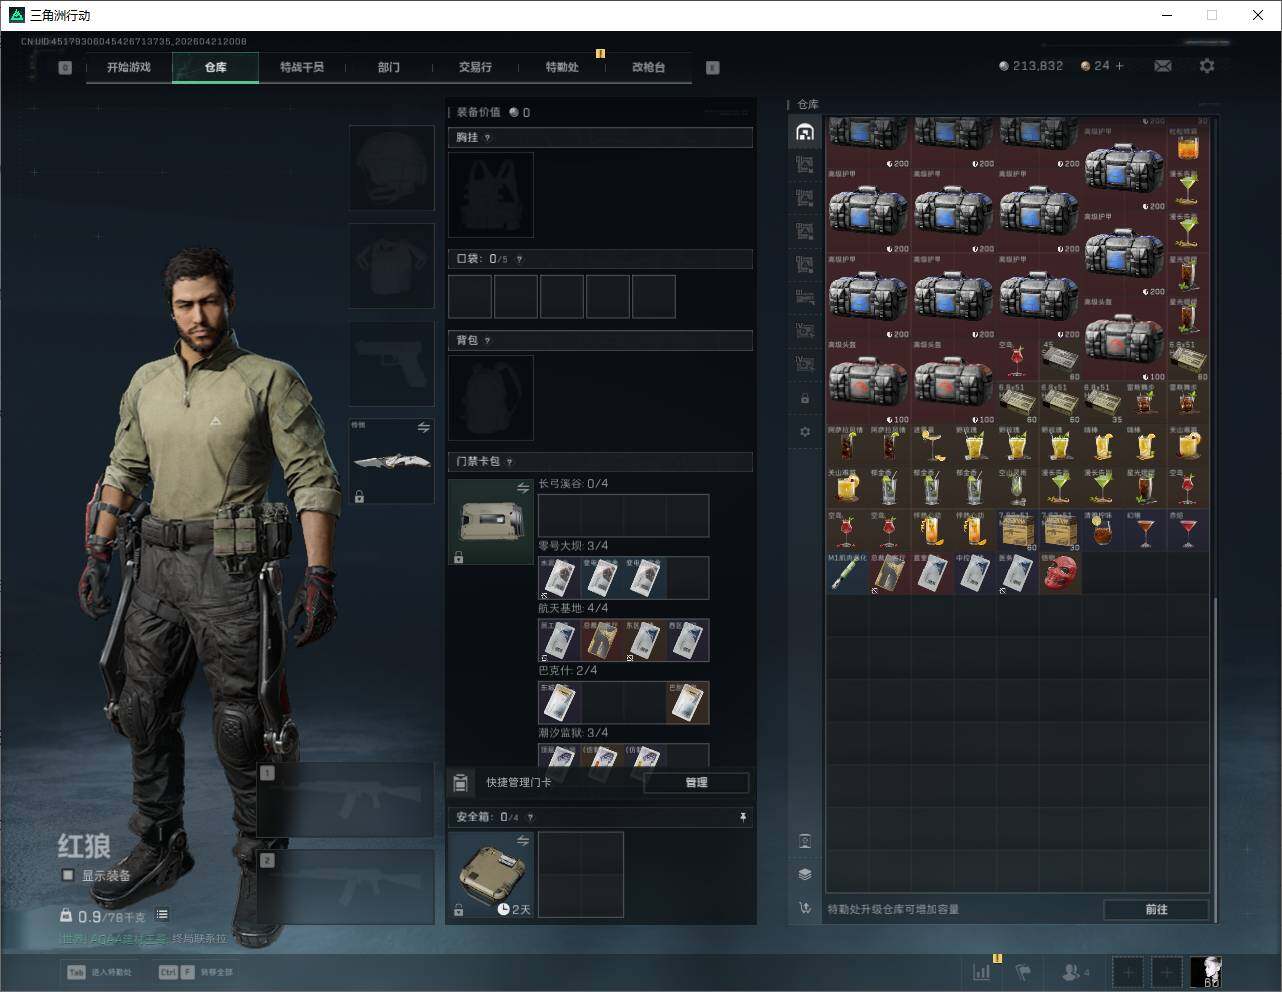
Task: Click the 213,832 currency balance
Action: point(1031,66)
